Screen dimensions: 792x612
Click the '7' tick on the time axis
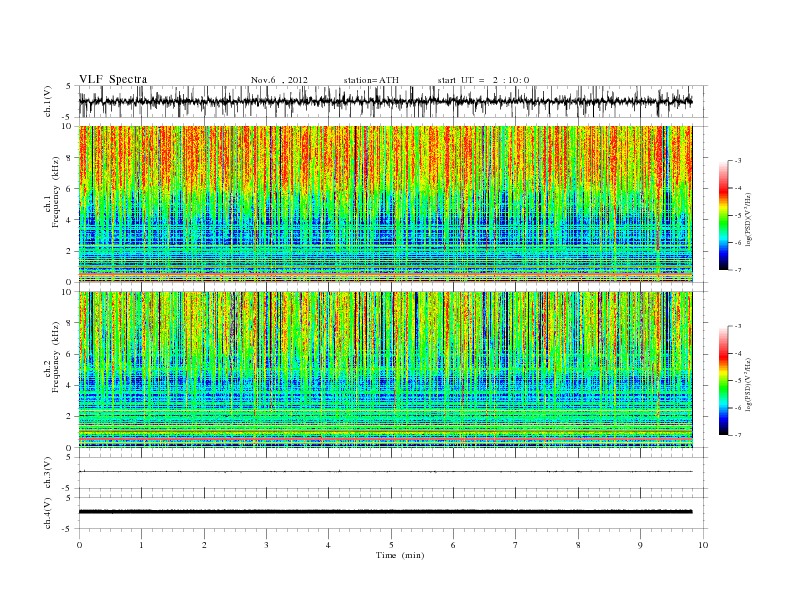(x=516, y=545)
